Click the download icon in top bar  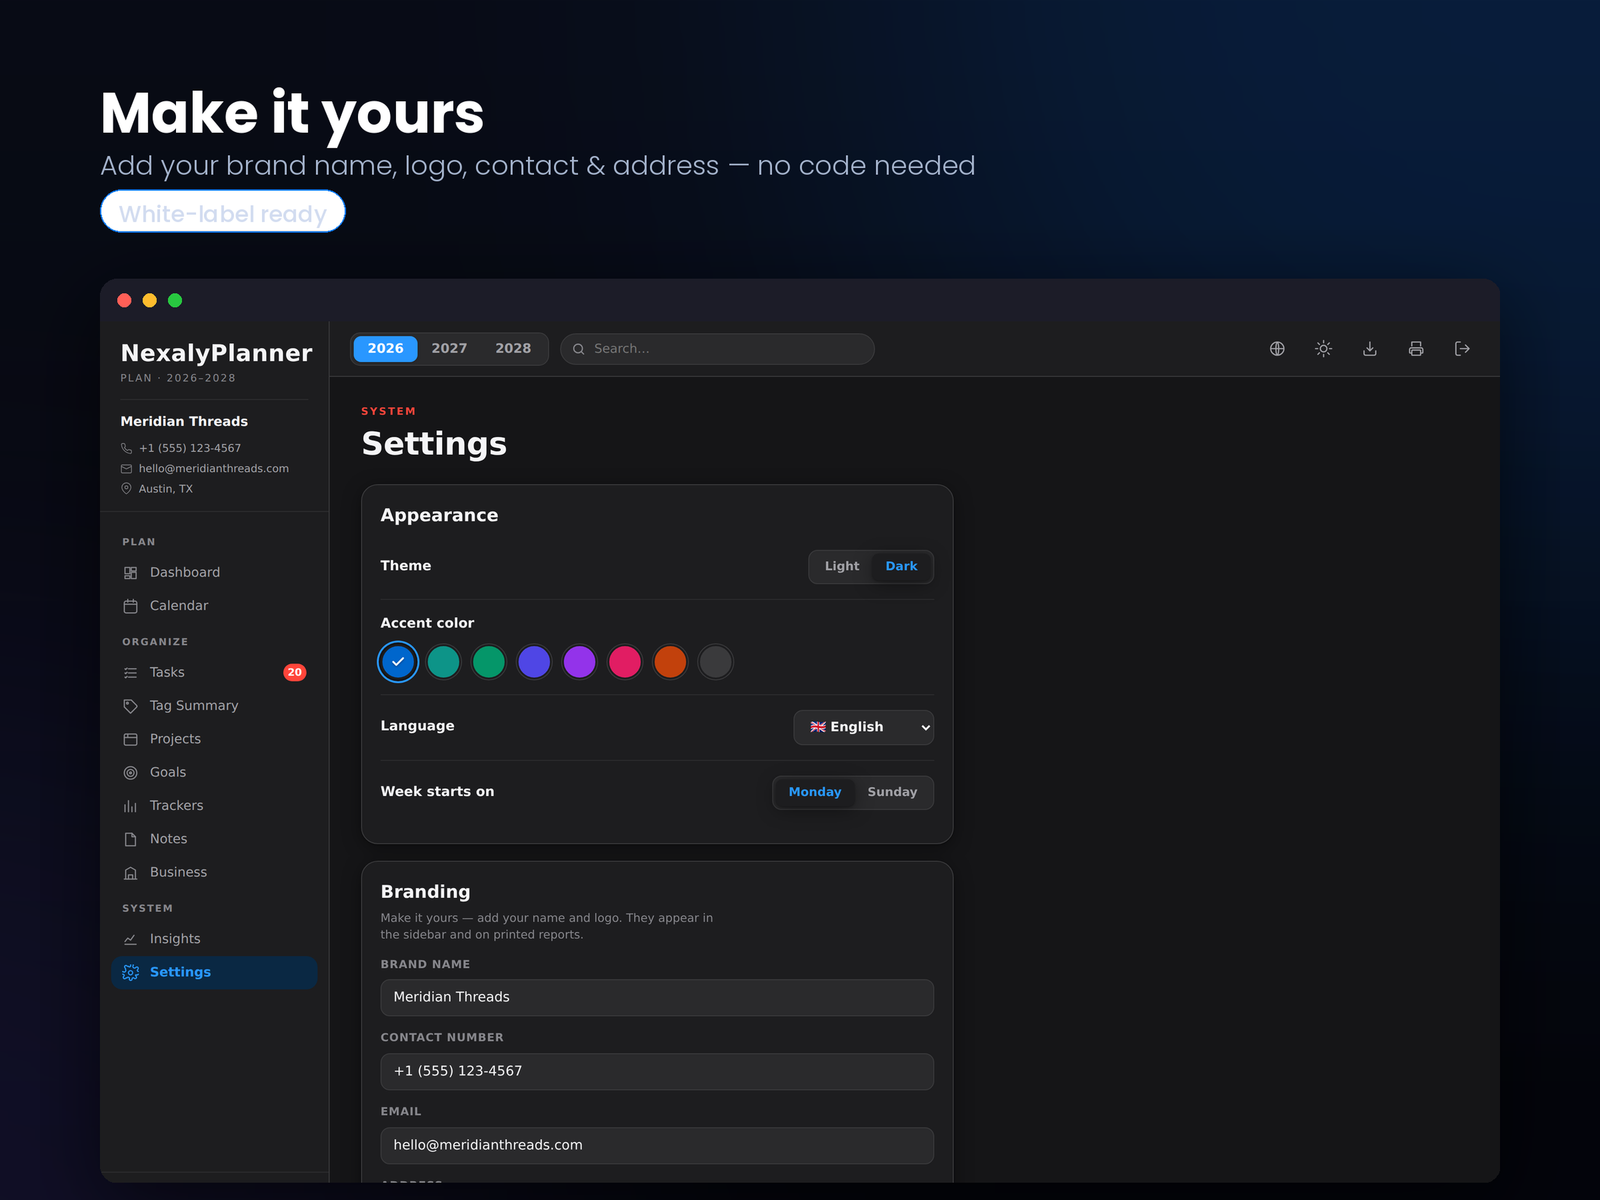pyautogui.click(x=1370, y=349)
